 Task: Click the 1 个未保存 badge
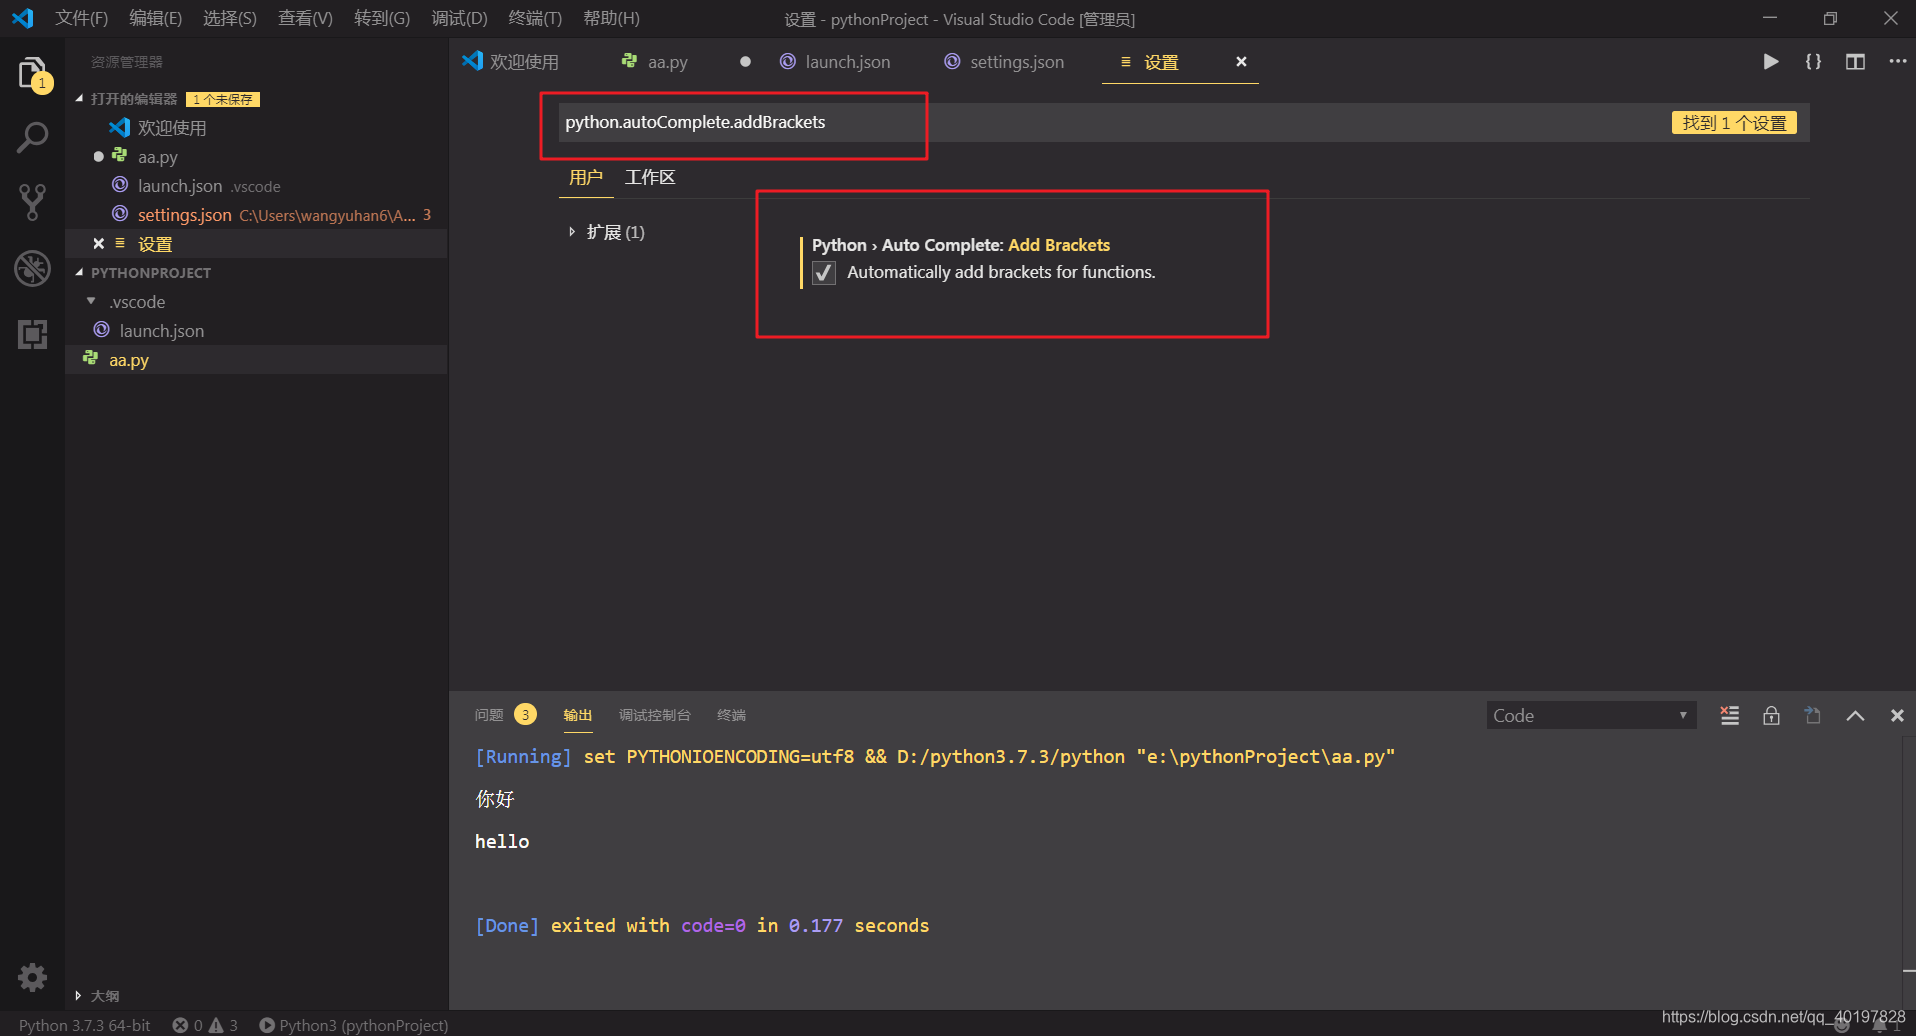[223, 99]
